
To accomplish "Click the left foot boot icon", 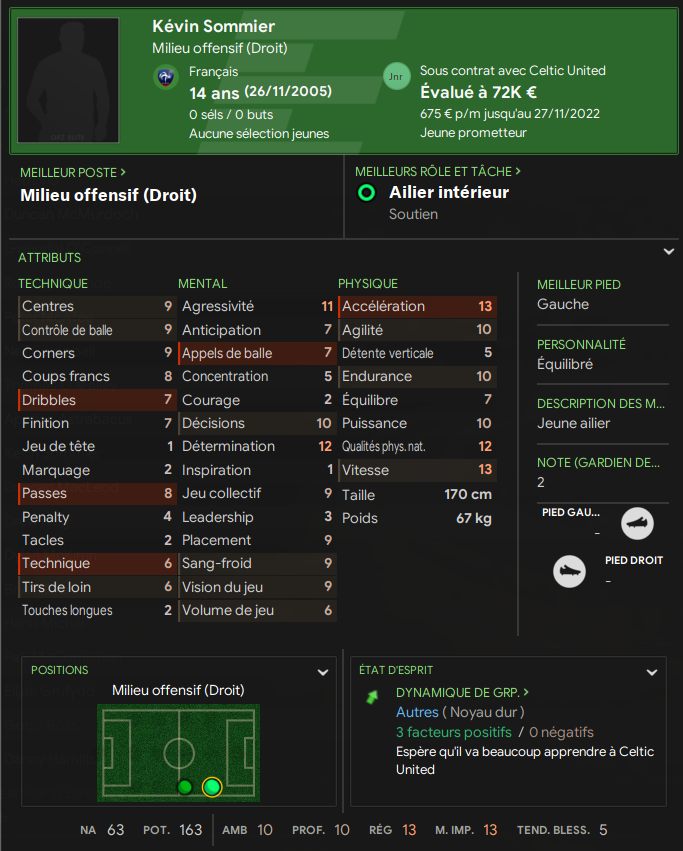I will click(637, 523).
